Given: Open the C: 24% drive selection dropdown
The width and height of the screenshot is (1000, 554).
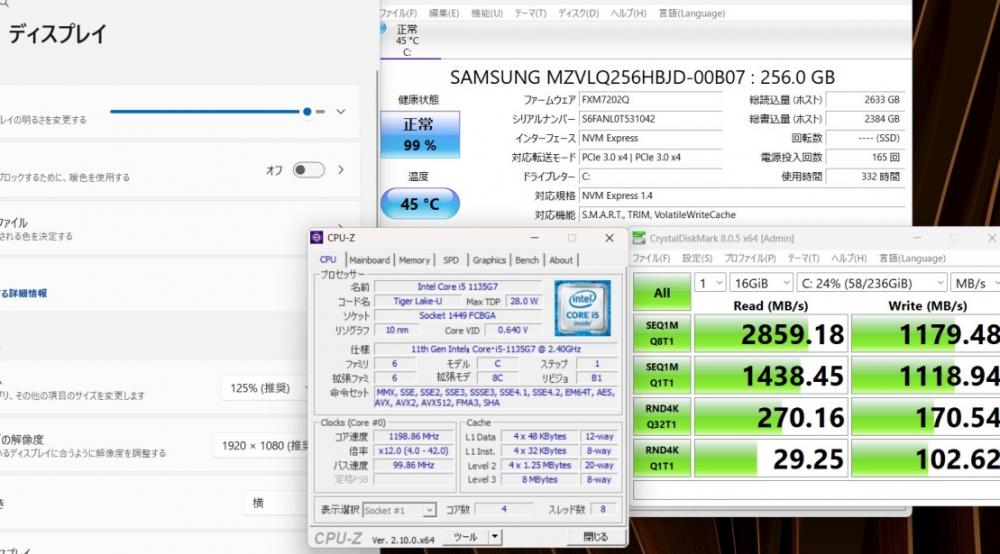Looking at the screenshot, I should tap(870, 283).
